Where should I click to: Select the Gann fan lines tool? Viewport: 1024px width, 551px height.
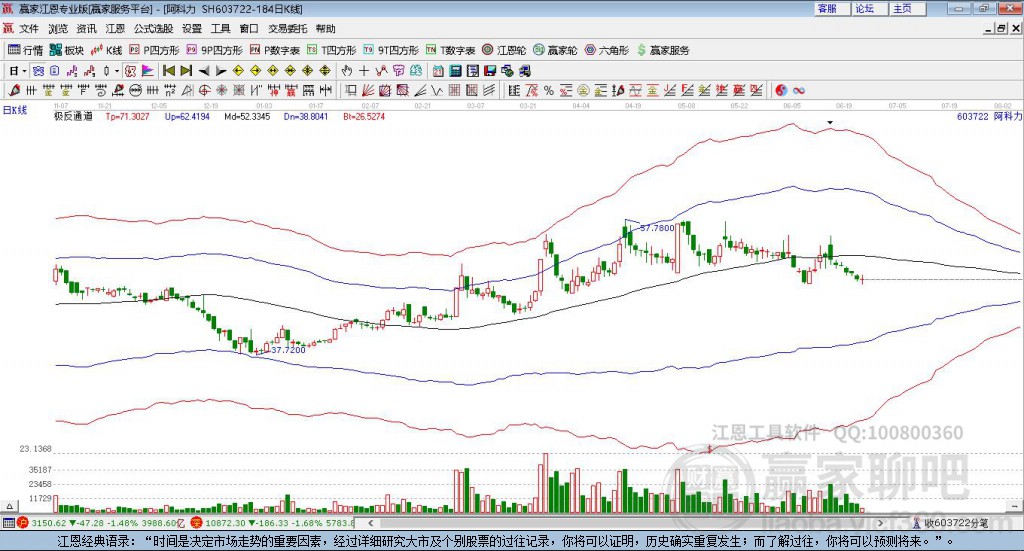[368, 91]
